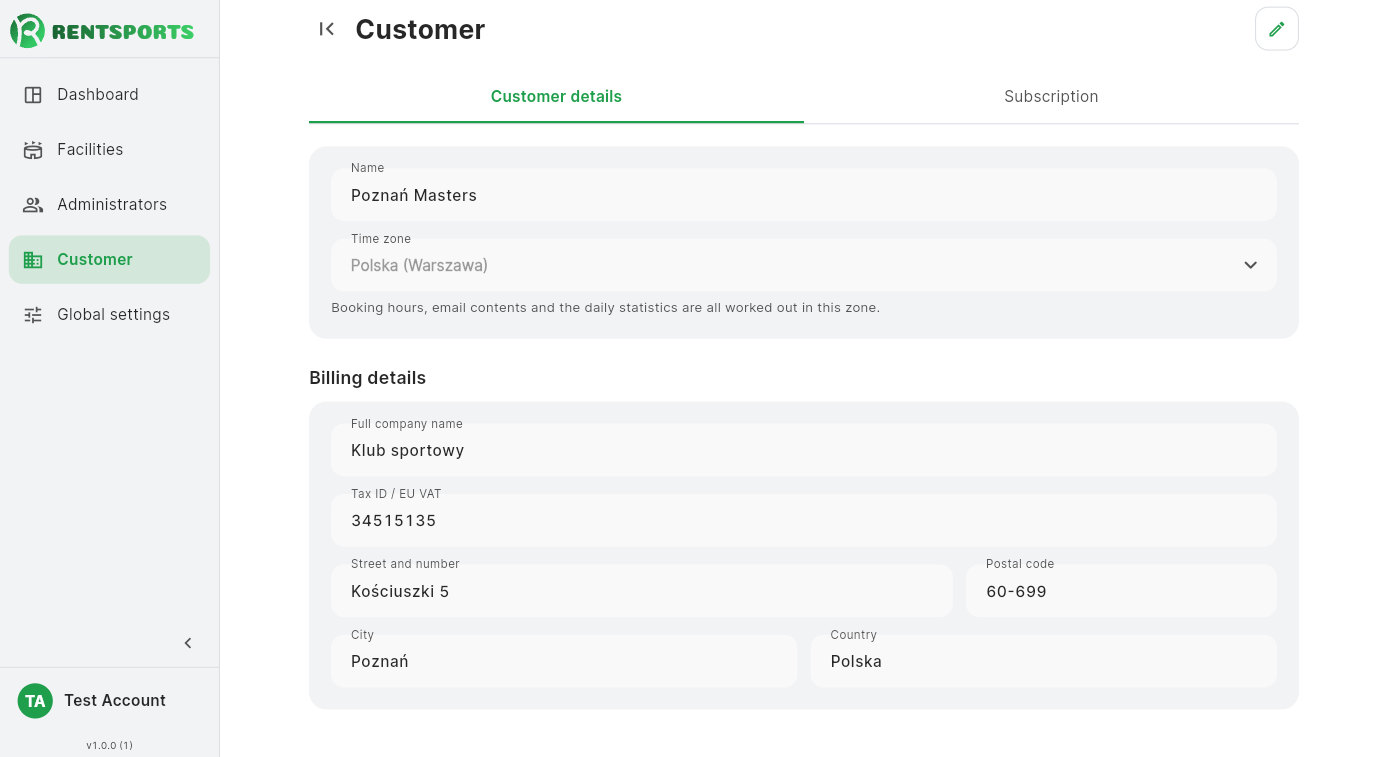
Task: Select the Customer details tab
Action: coord(556,97)
